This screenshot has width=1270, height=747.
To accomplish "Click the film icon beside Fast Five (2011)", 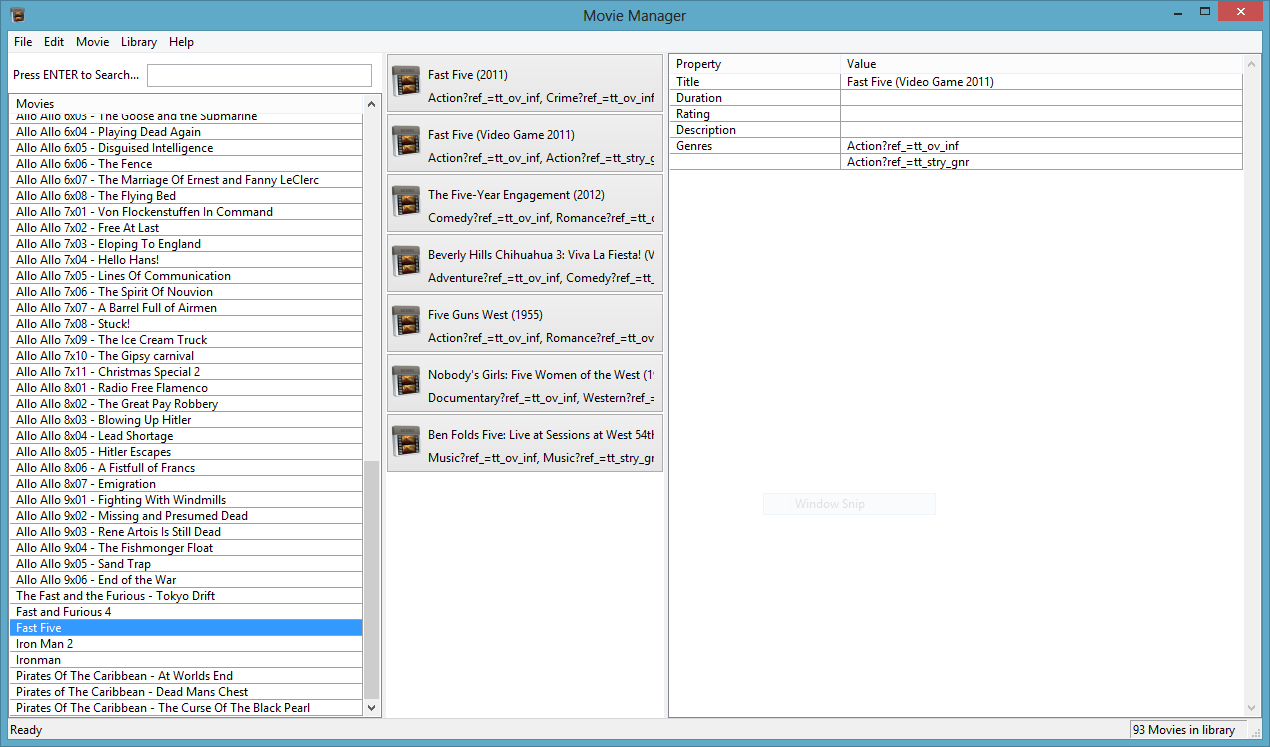I will (406, 82).
